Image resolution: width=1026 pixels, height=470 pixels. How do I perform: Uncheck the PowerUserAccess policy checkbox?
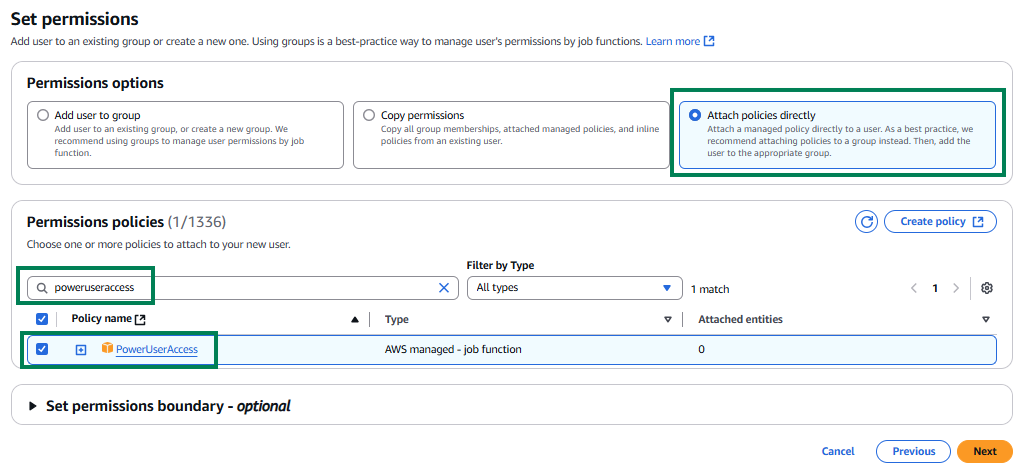42,349
